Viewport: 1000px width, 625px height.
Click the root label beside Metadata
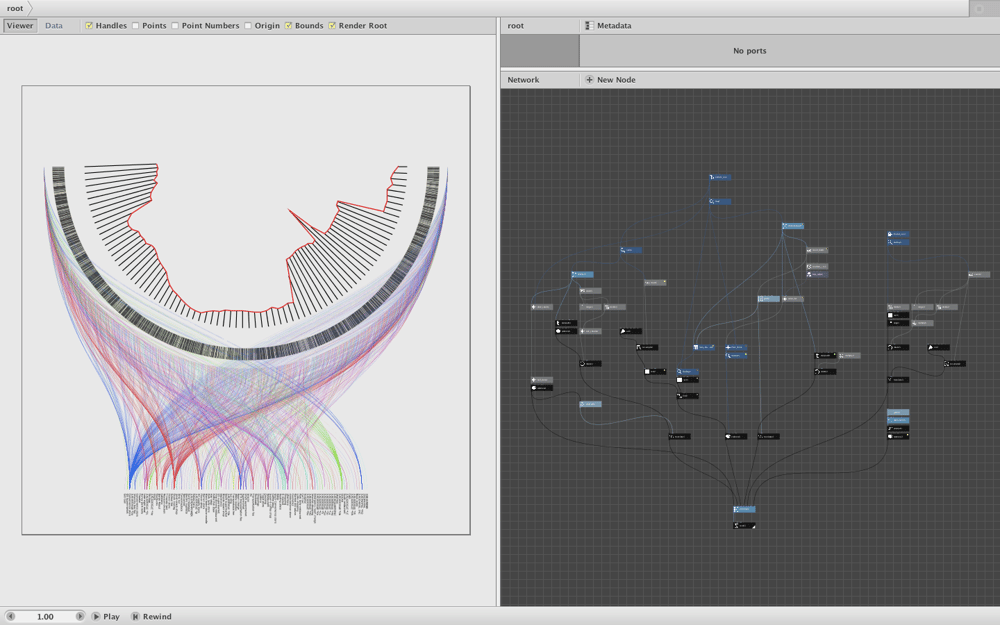(x=515, y=26)
